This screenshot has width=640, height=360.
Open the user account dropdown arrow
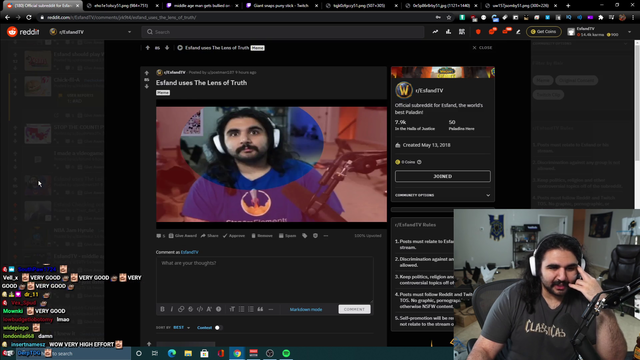(x=629, y=32)
